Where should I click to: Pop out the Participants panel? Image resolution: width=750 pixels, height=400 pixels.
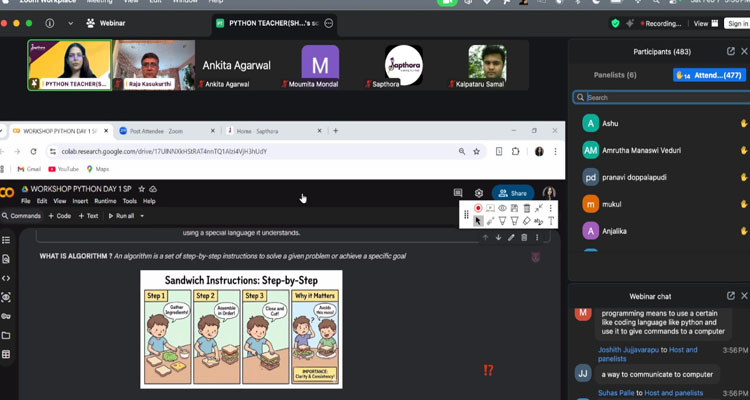coord(731,51)
